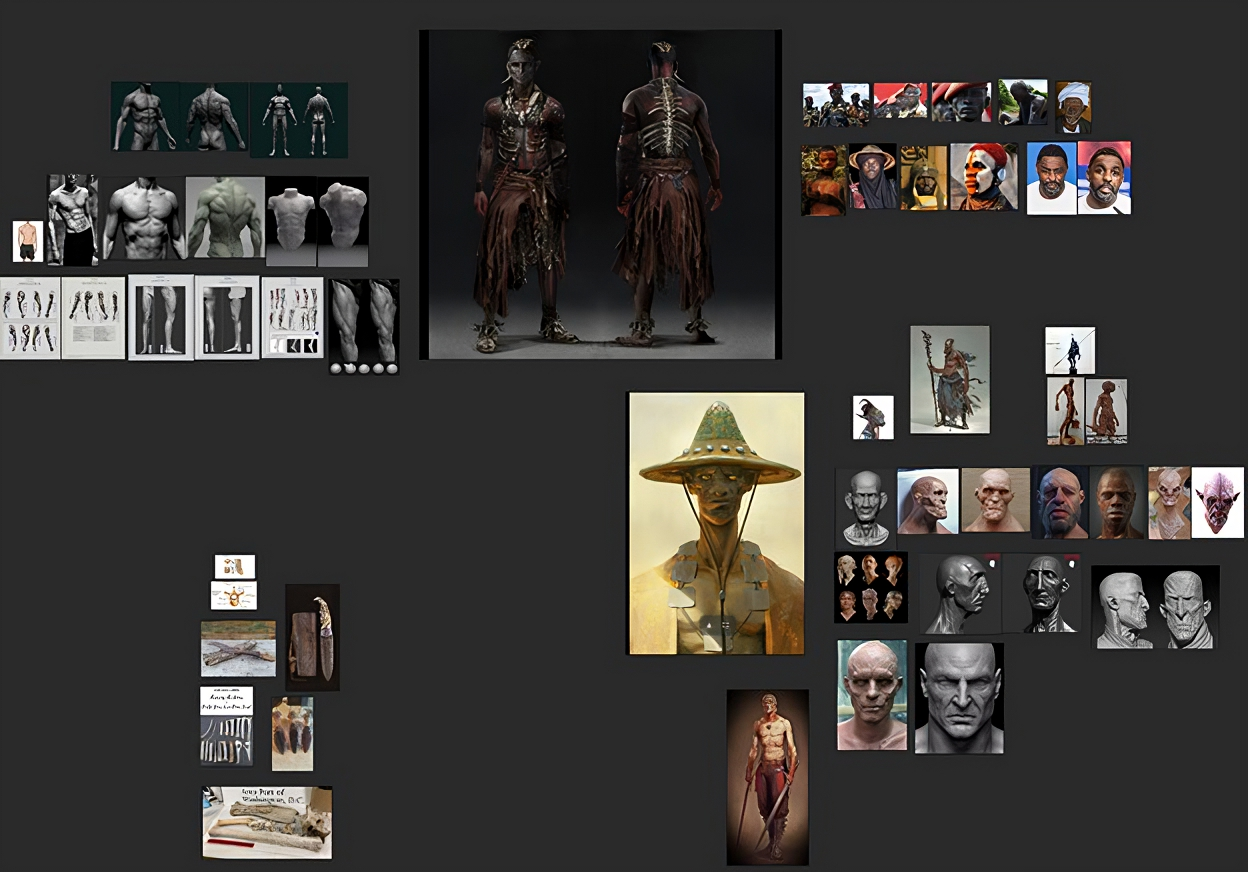Select the tiny bone fragments image on white
Viewport: 1248px width, 872px height.
[235, 567]
